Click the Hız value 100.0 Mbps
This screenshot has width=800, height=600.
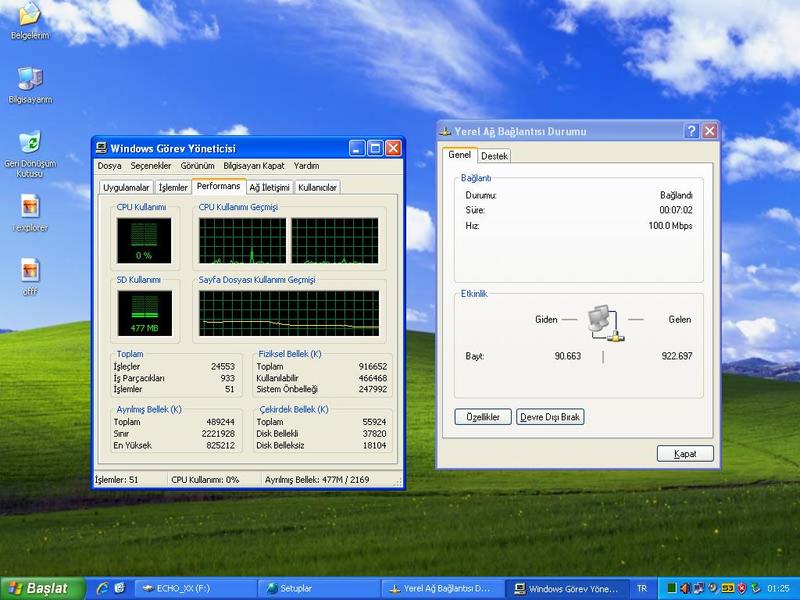pyautogui.click(x=670, y=226)
